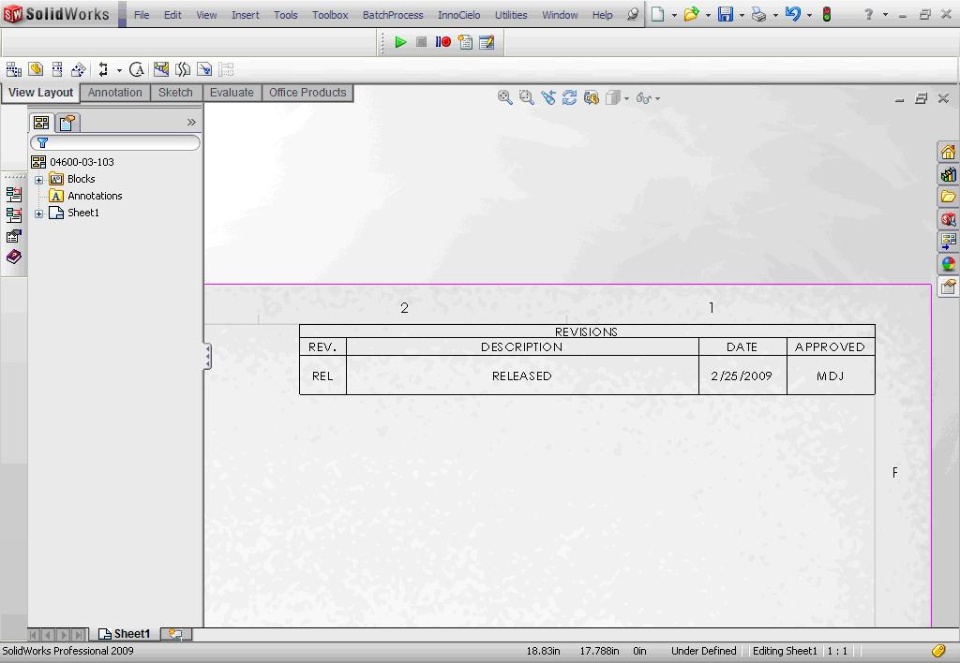Click the 3D drawing view icon
This screenshot has width=960, height=663.
click(x=591, y=98)
